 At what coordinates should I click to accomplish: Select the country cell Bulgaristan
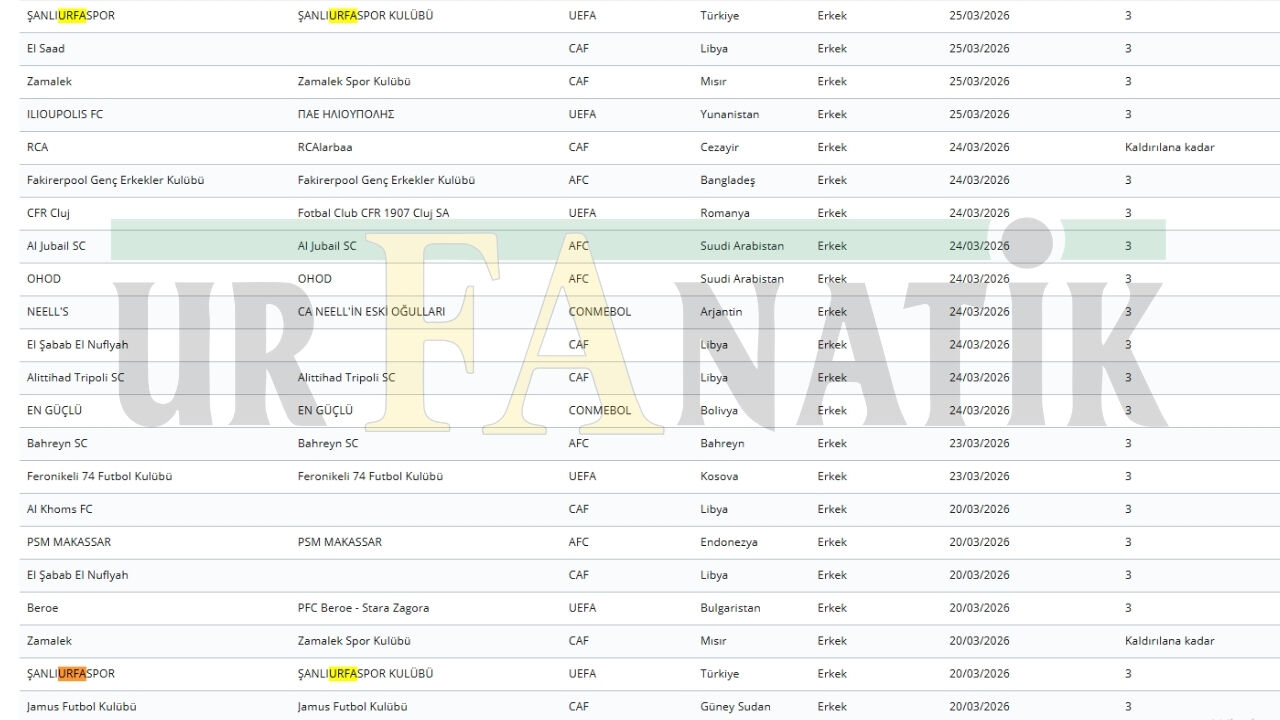(x=732, y=608)
